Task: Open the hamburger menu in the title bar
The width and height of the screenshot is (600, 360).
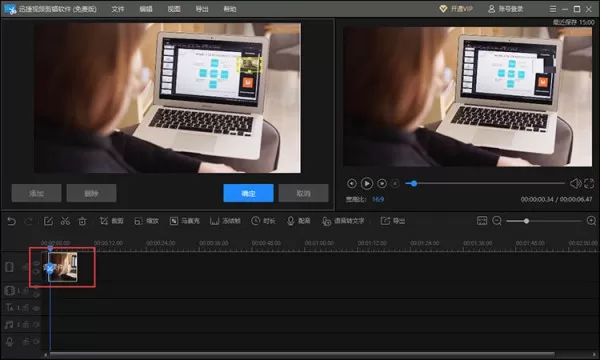Action: tap(553, 9)
